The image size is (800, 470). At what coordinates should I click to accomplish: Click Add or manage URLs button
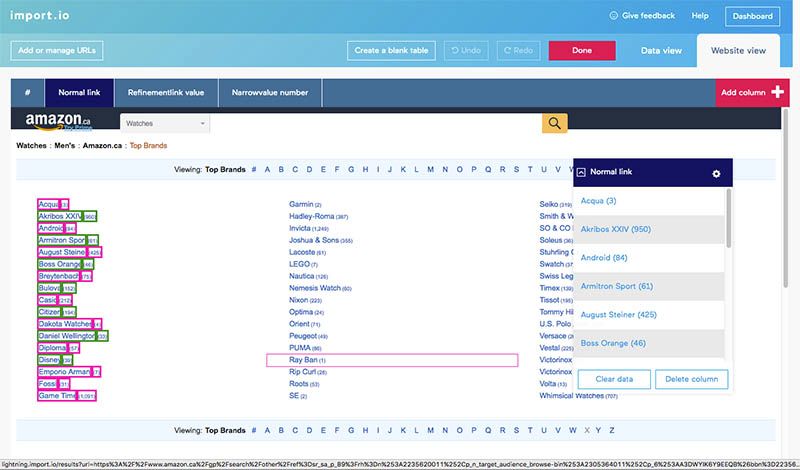57,51
